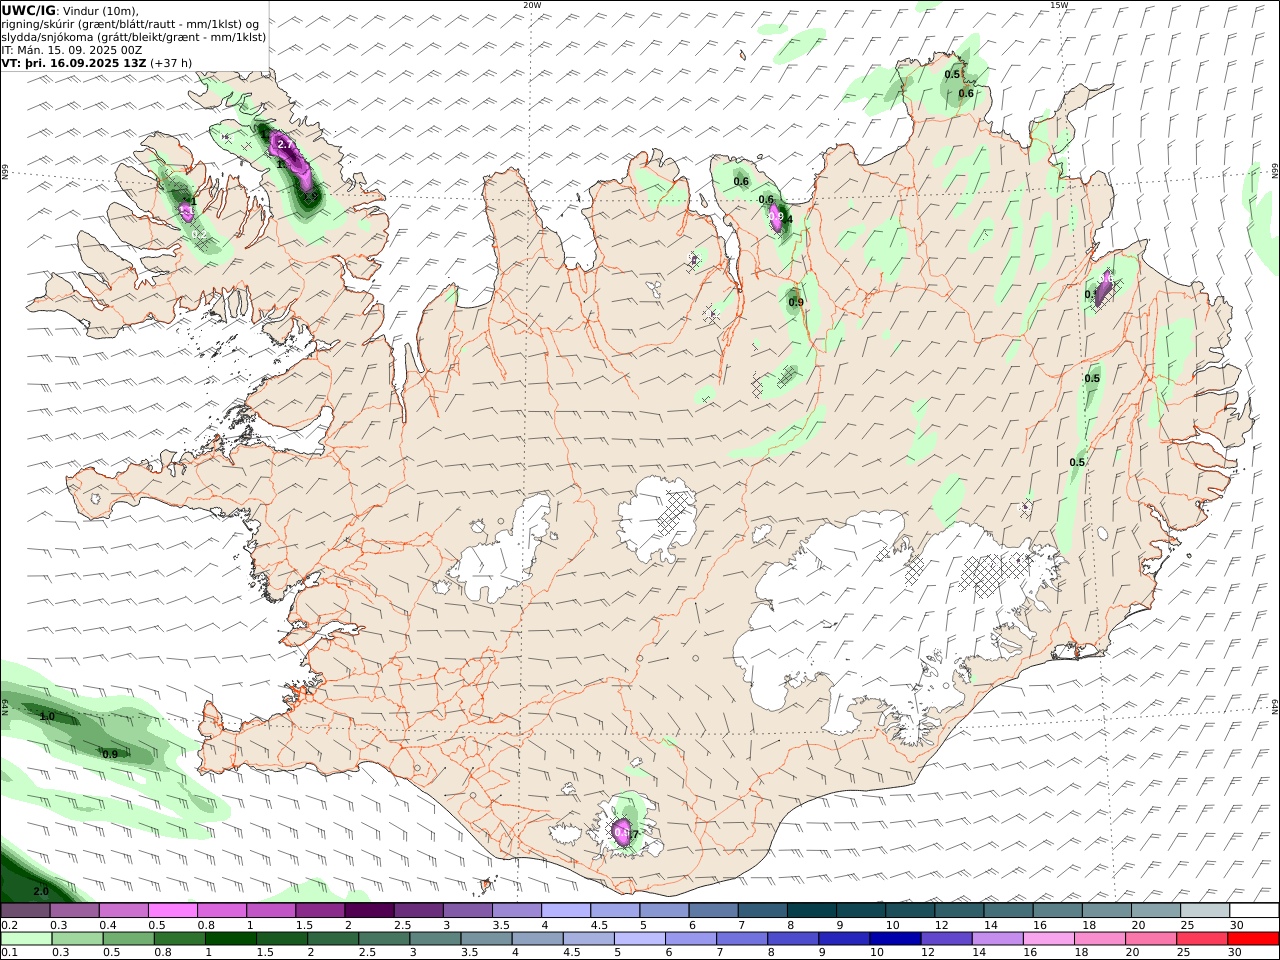Click the 'slydda/snjókoma' legend description line

pyautogui.click(x=134, y=37)
